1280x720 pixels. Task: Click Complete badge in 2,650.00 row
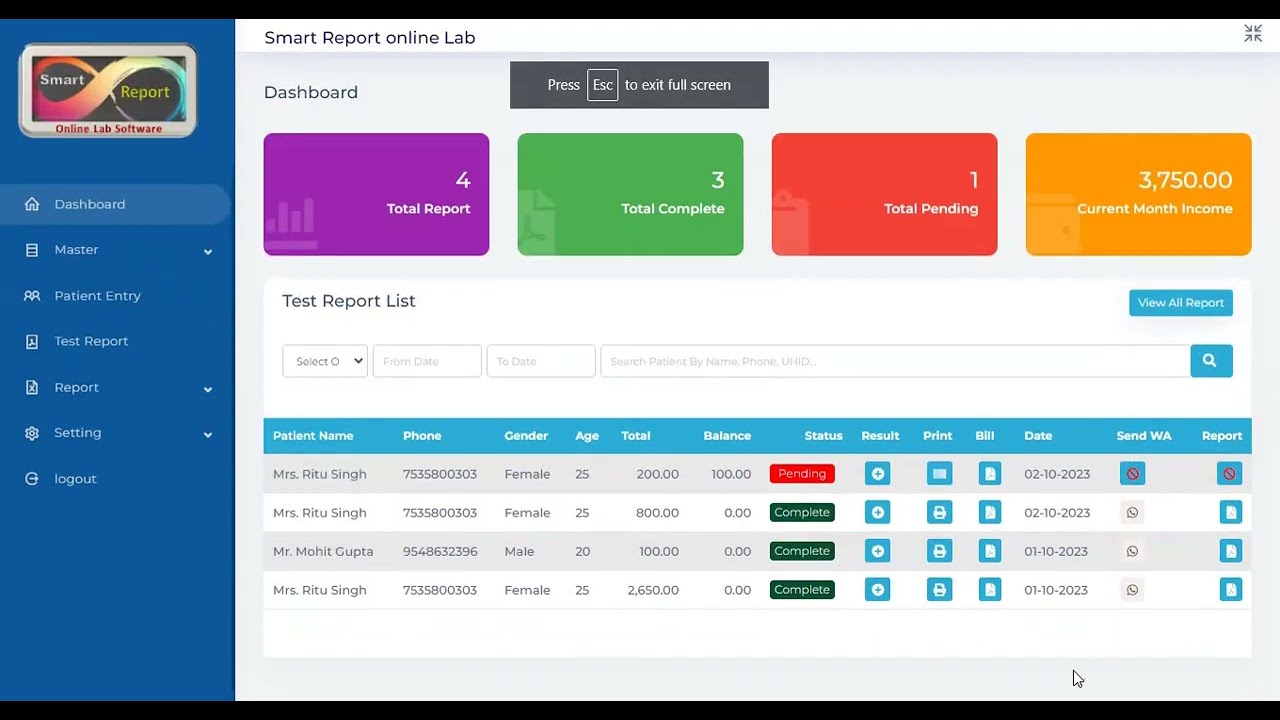pos(802,590)
